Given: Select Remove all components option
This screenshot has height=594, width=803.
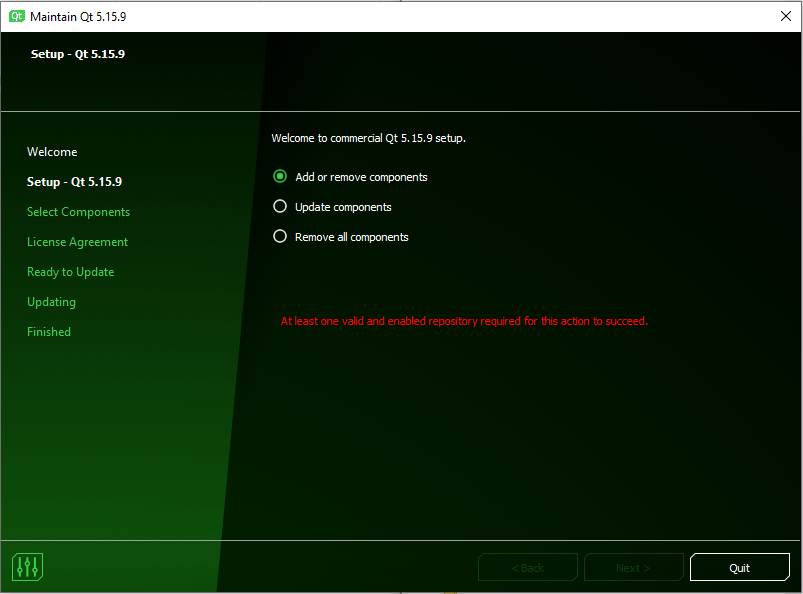Looking at the screenshot, I should pyautogui.click(x=281, y=237).
